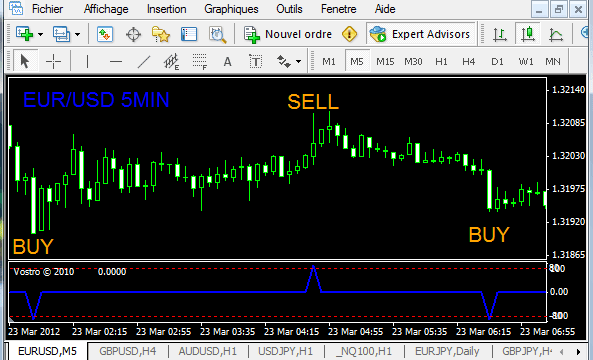The height and width of the screenshot is (360, 593).
Task: Click the Nouvel ordre button
Action: tap(288, 34)
